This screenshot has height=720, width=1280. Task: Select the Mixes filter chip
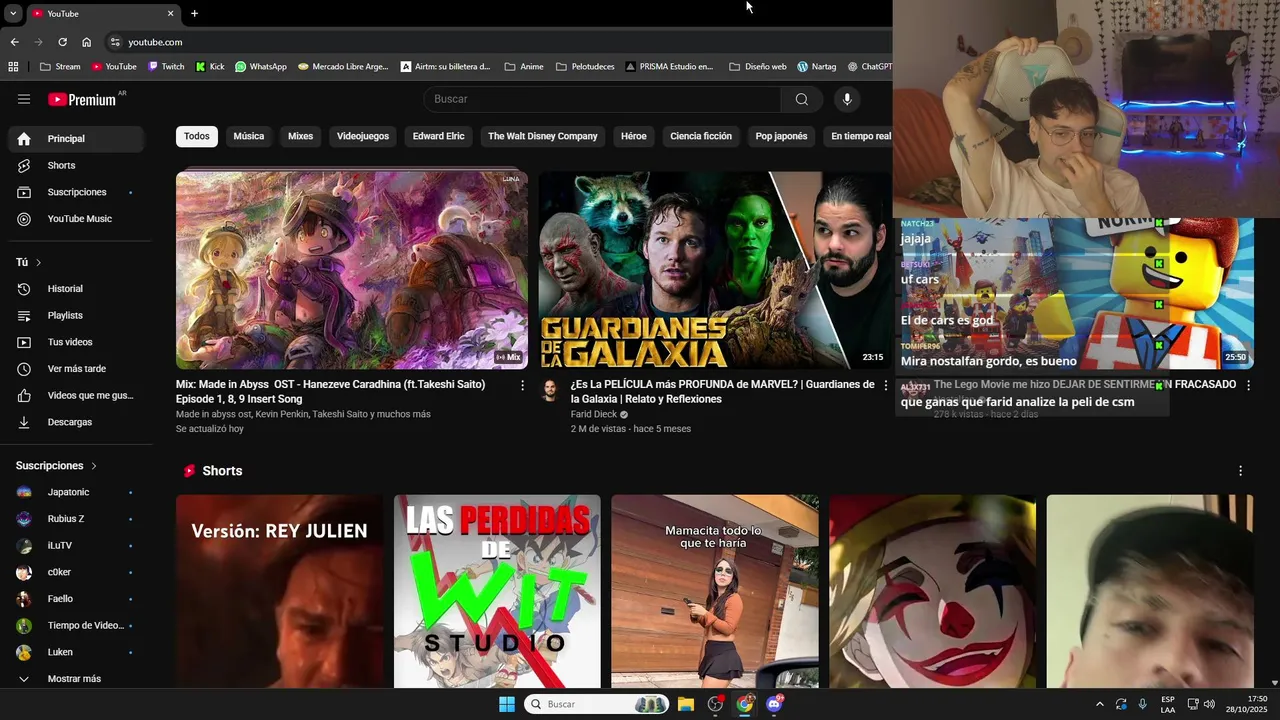(x=301, y=136)
